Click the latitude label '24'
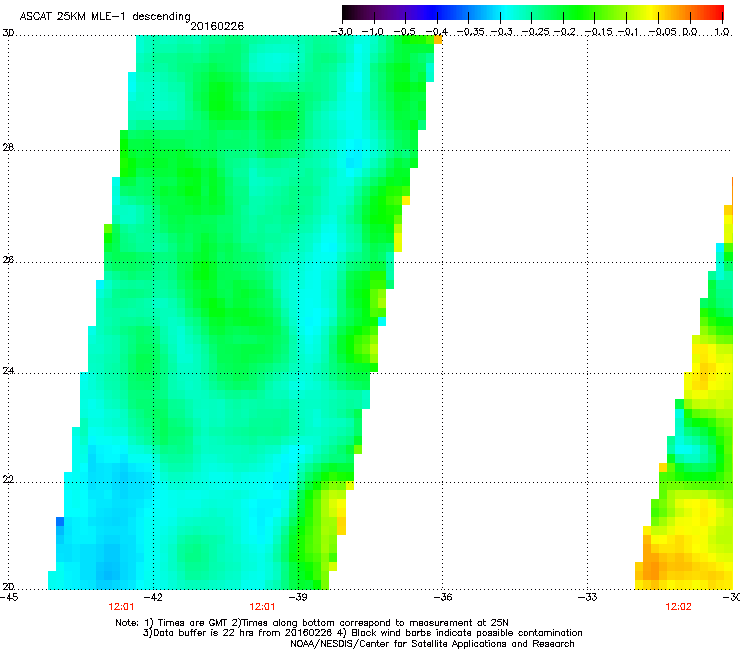The image size is (740, 650). tap(8, 371)
